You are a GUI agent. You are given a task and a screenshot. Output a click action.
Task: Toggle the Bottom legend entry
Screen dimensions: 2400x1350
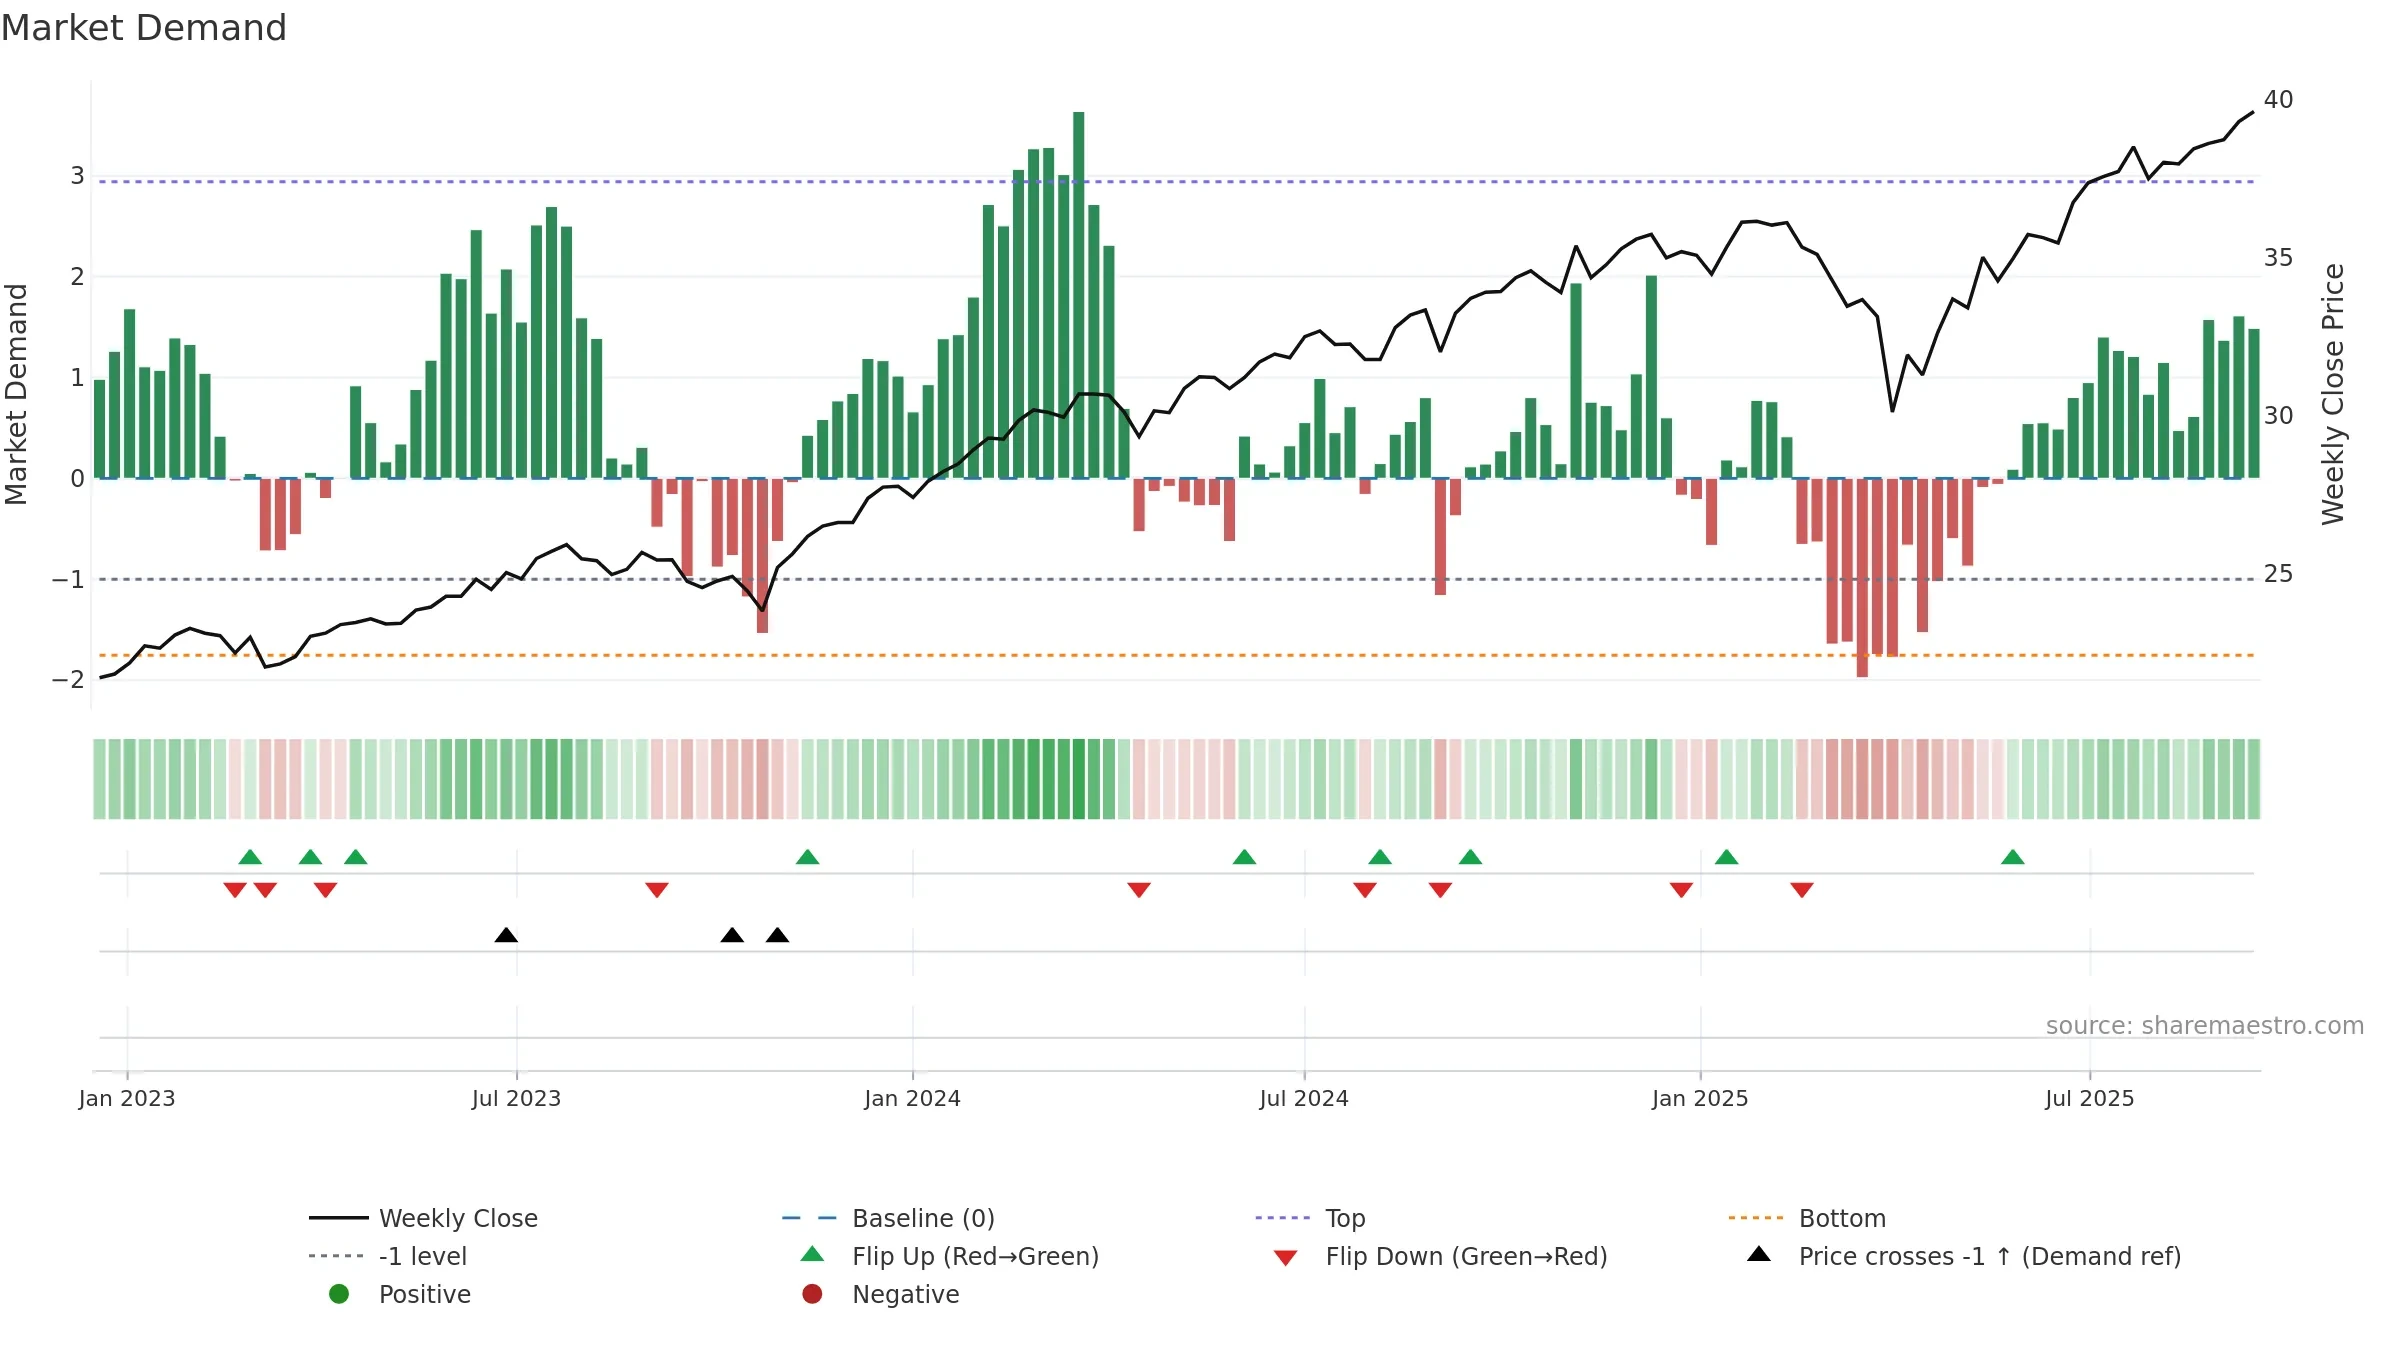[1807, 1218]
